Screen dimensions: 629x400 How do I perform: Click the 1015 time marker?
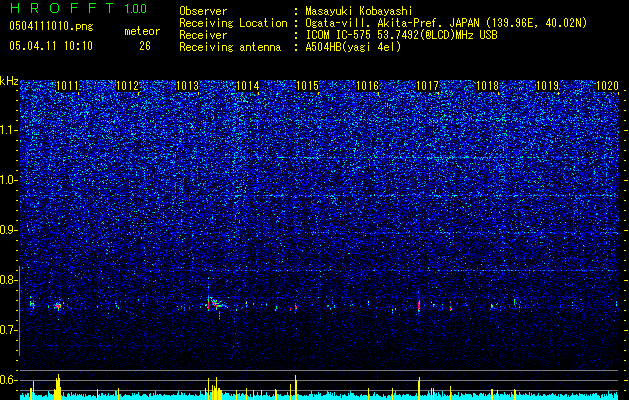coord(307,86)
